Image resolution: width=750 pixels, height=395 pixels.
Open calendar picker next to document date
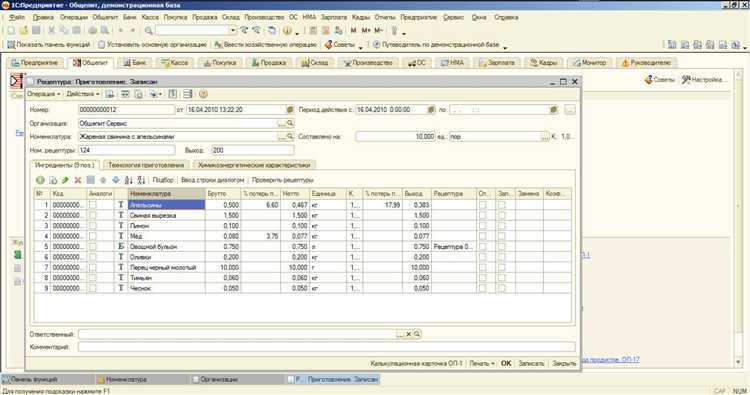[289, 110]
